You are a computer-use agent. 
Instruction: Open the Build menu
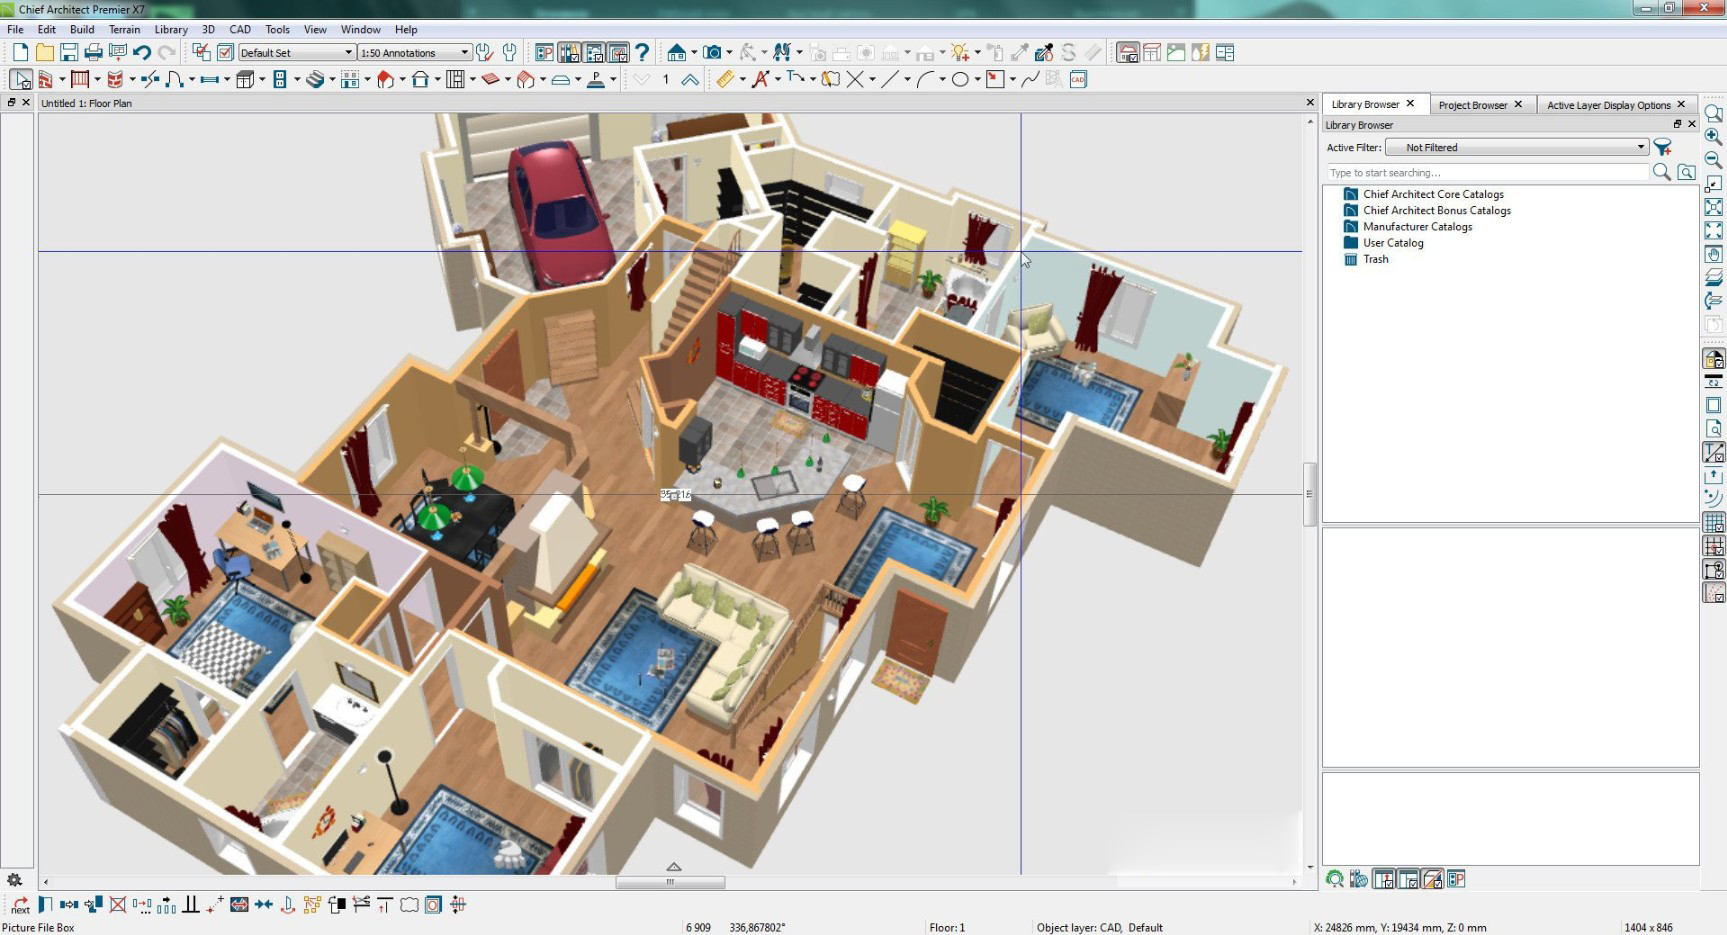pos(82,29)
